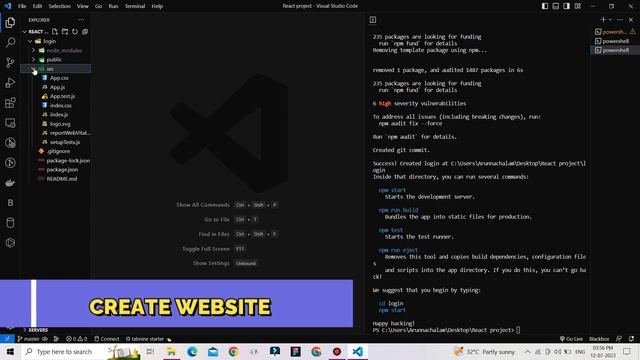Toggle secondary side bar layout button

(567, 6)
